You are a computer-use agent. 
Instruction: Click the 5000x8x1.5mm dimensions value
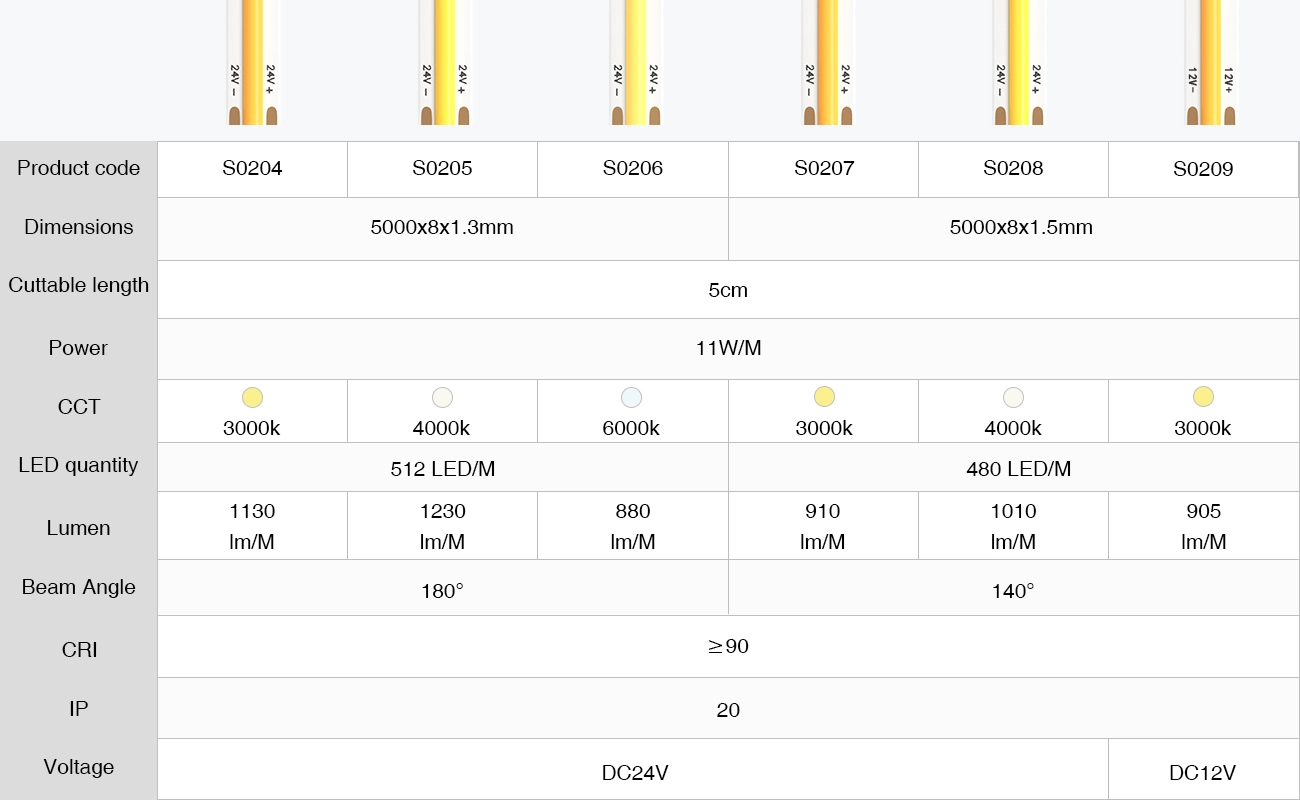1021,228
